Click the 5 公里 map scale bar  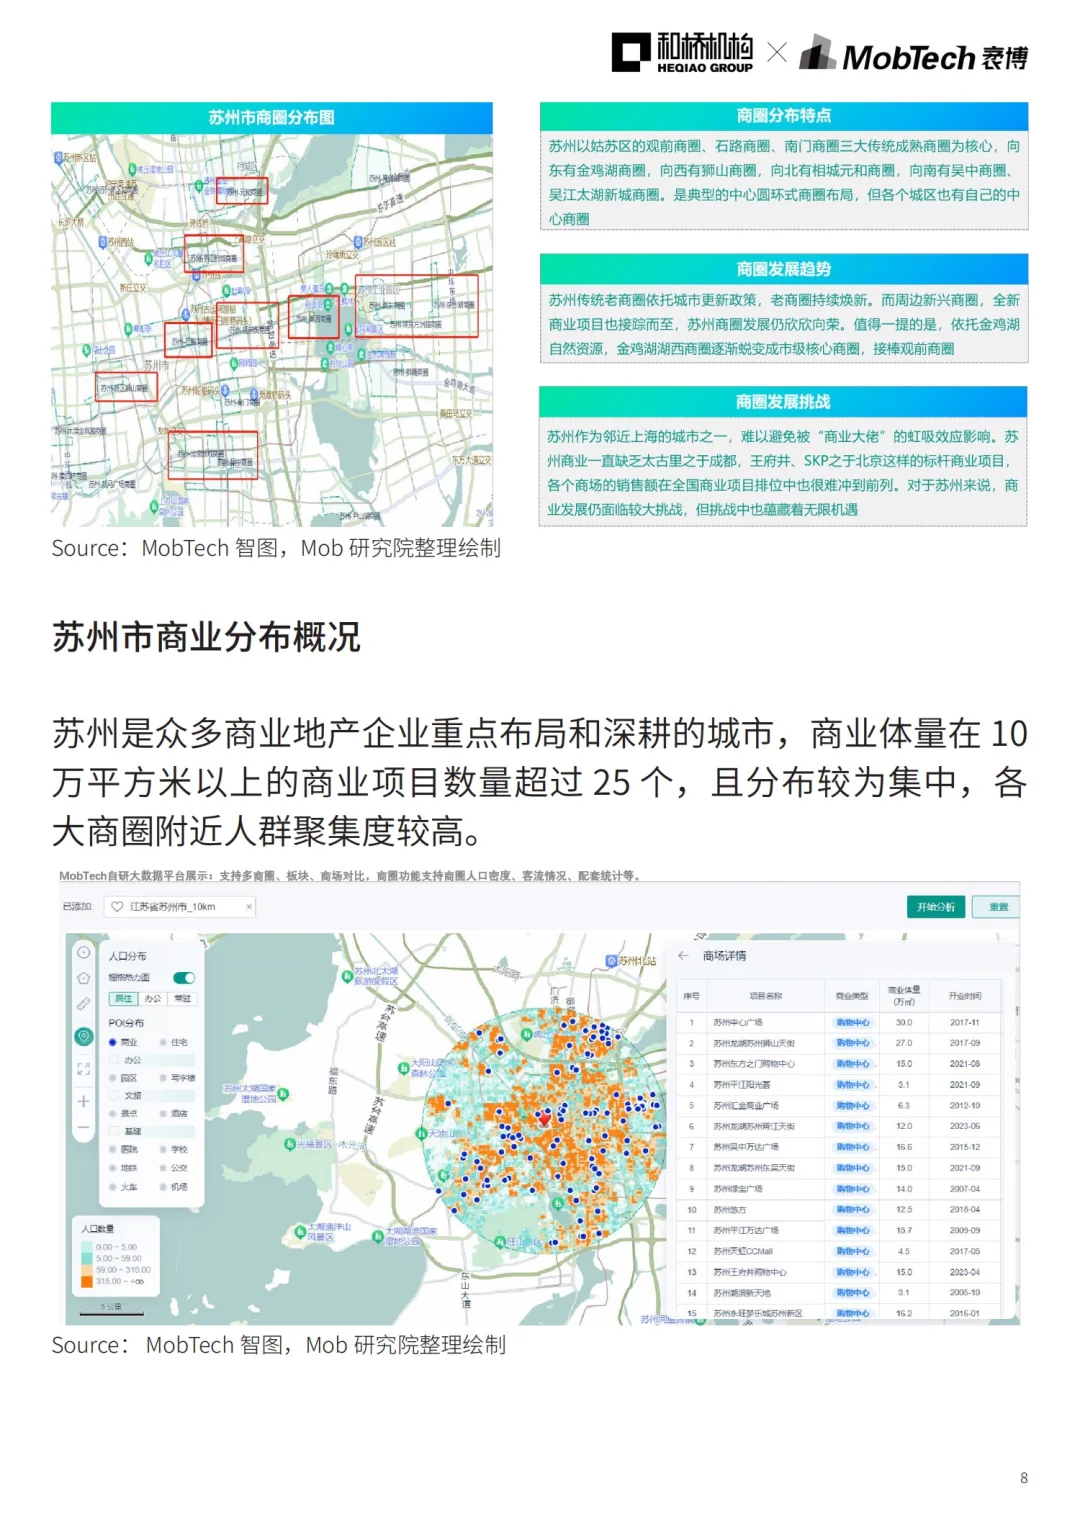coord(114,1308)
